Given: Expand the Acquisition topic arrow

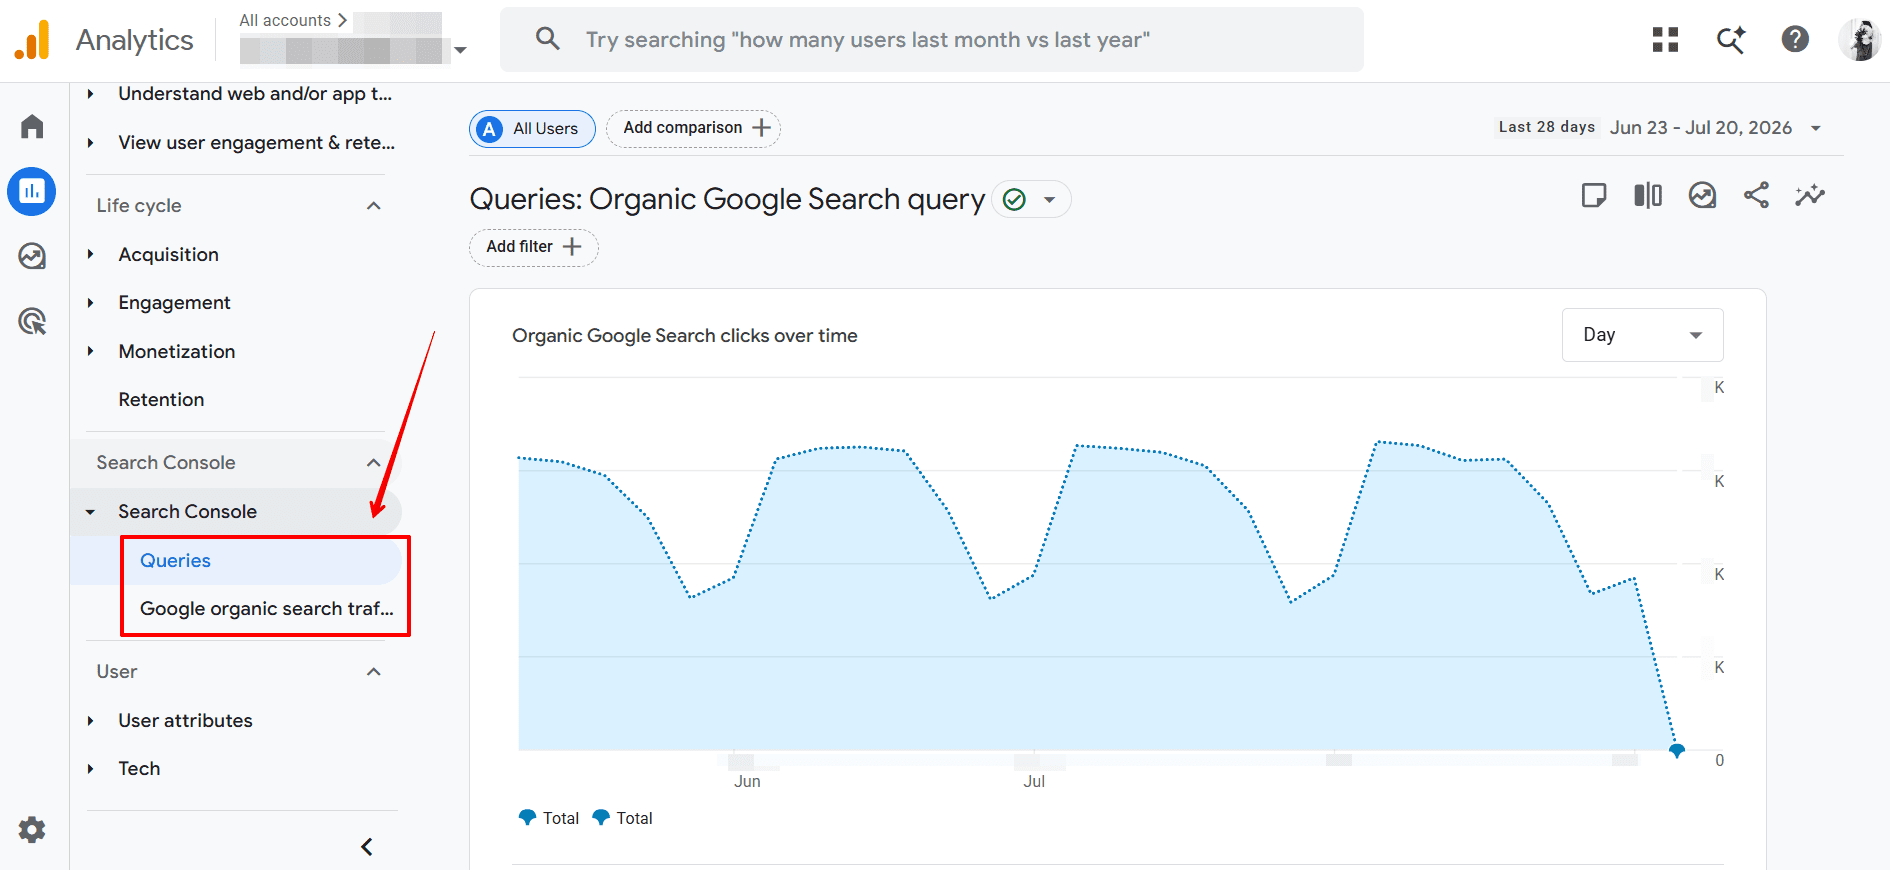Looking at the screenshot, I should [x=90, y=255].
